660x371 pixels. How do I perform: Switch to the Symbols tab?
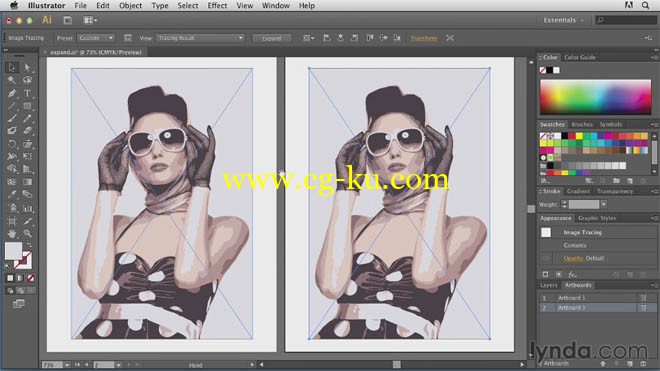click(x=611, y=125)
